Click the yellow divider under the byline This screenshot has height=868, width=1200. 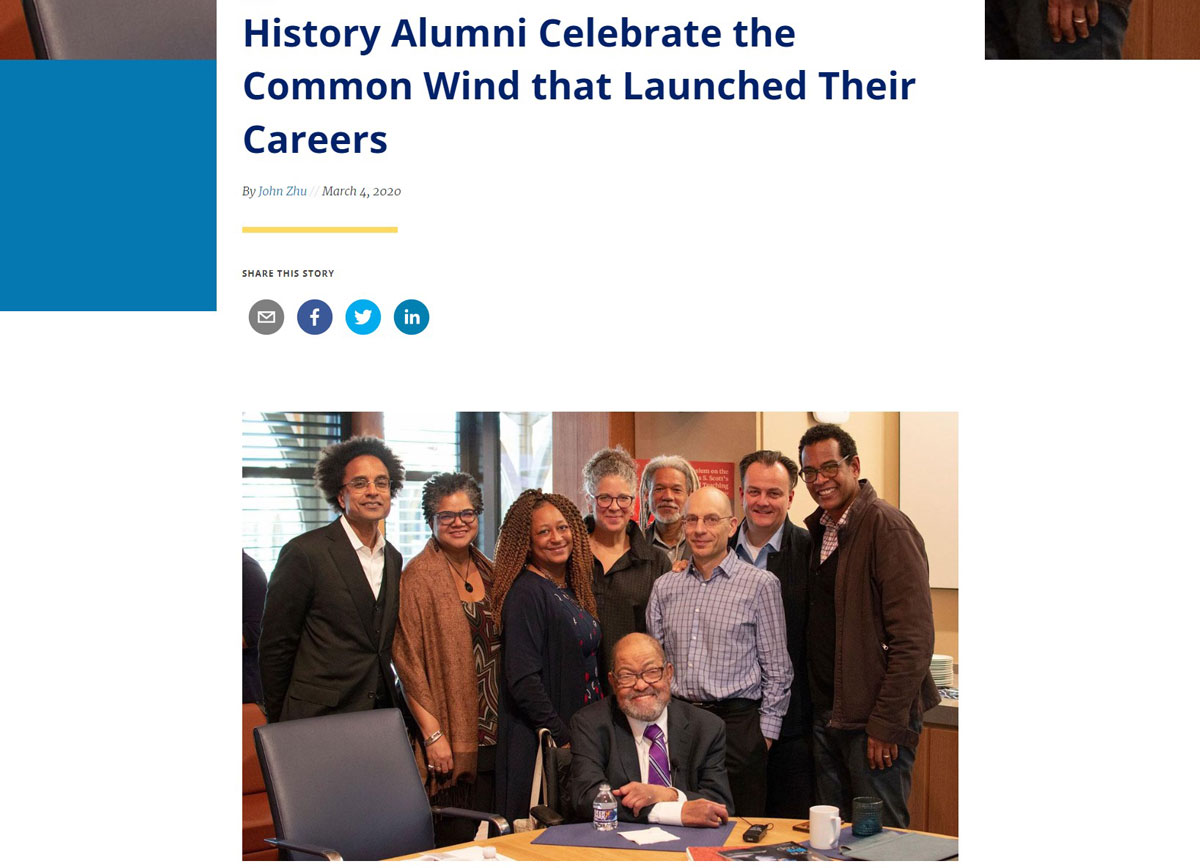[x=320, y=230]
